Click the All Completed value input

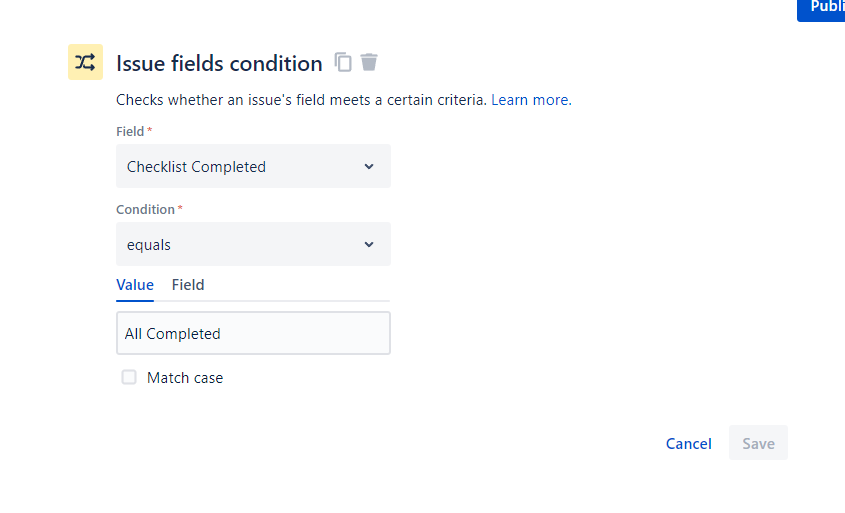[x=253, y=333]
